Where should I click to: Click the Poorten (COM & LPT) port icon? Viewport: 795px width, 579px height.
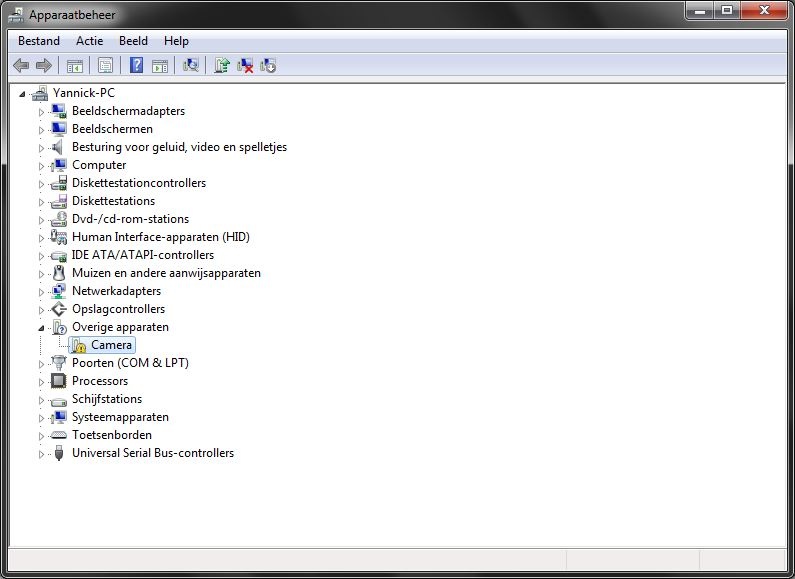coord(59,363)
